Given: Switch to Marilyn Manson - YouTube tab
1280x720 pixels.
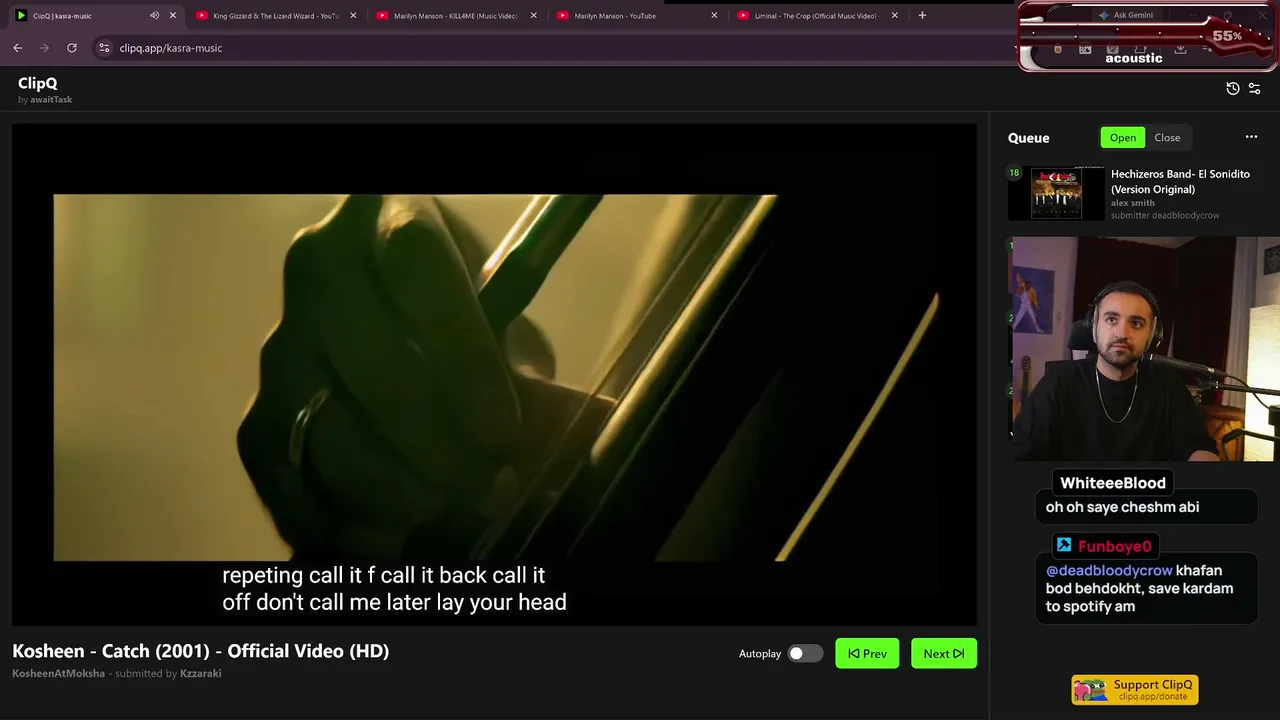Looking at the screenshot, I should (635, 16).
